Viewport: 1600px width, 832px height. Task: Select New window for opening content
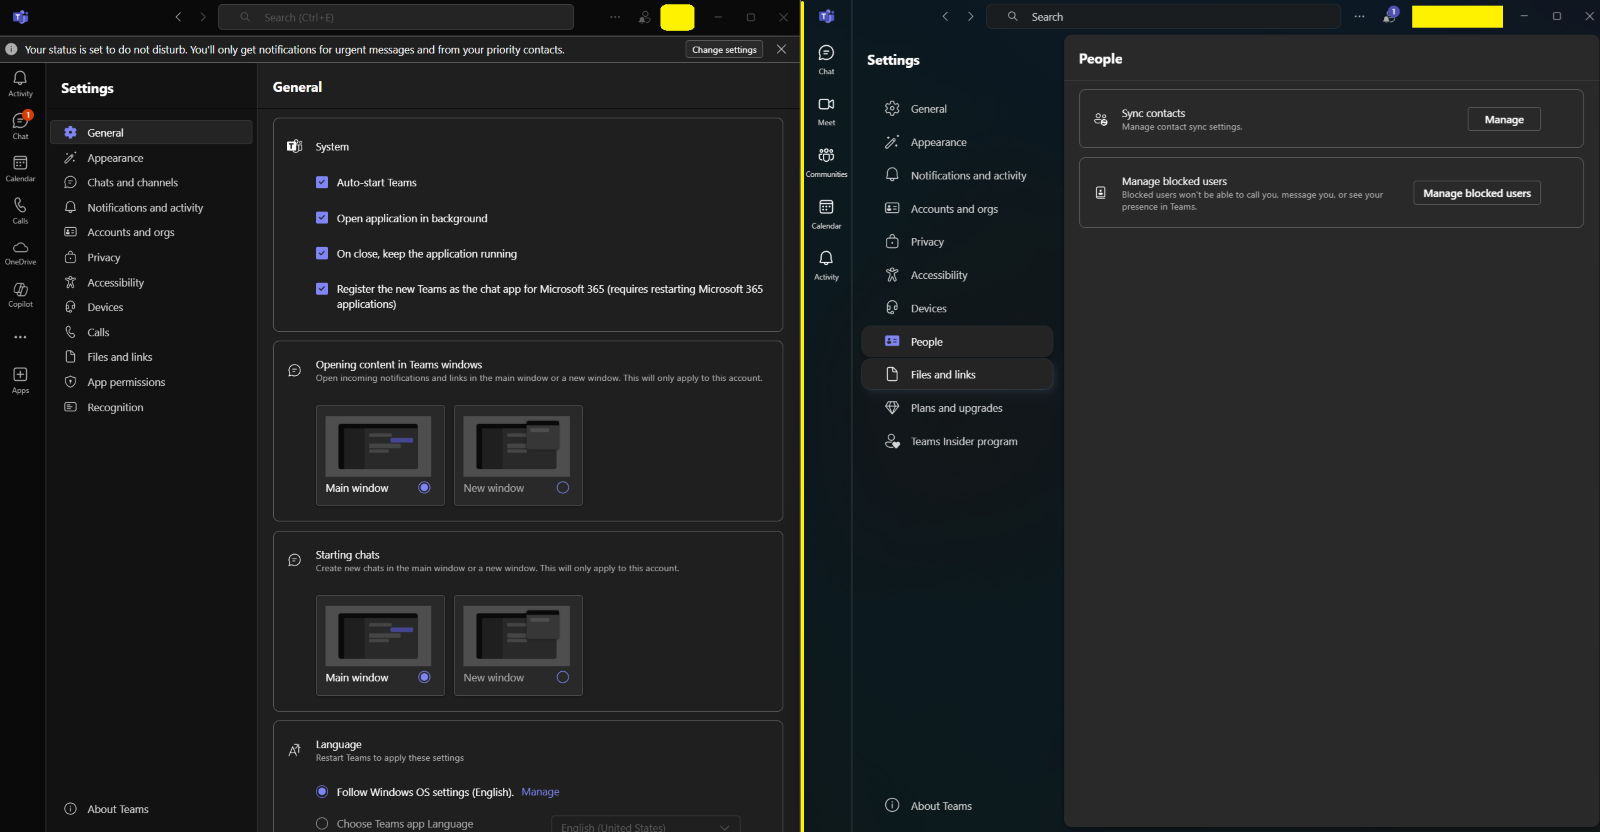563,488
